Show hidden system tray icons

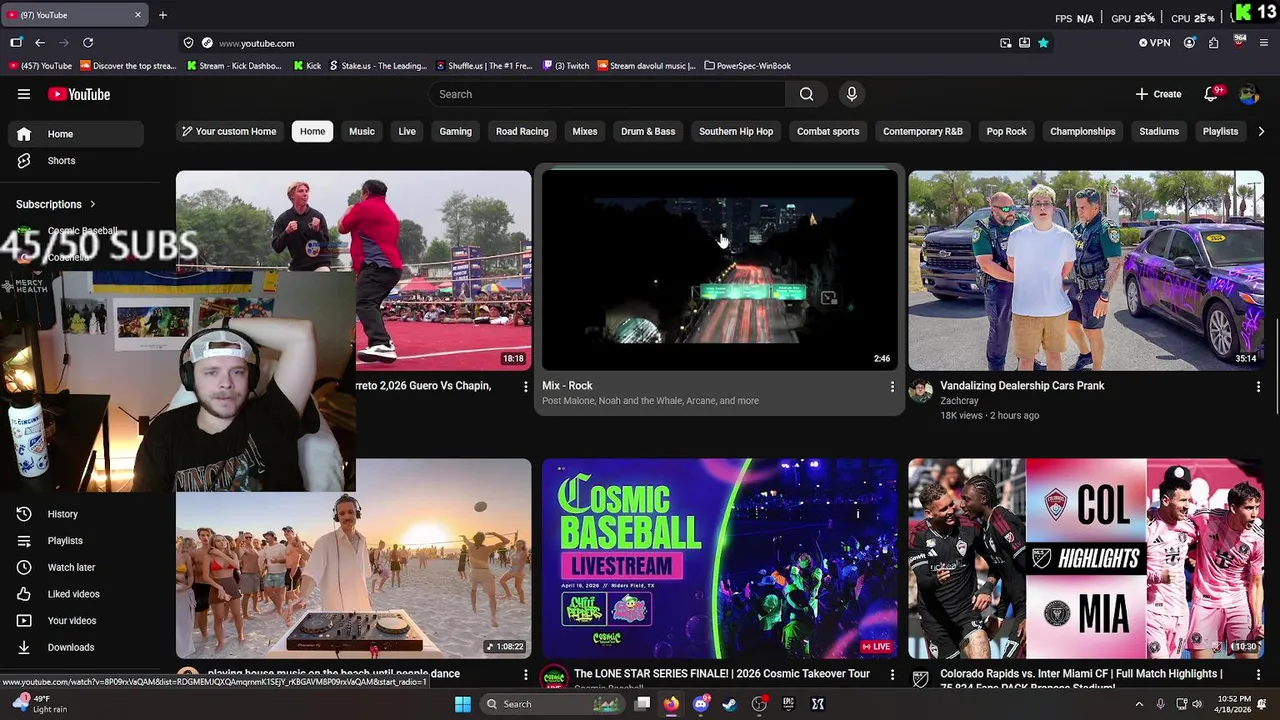(1138, 704)
